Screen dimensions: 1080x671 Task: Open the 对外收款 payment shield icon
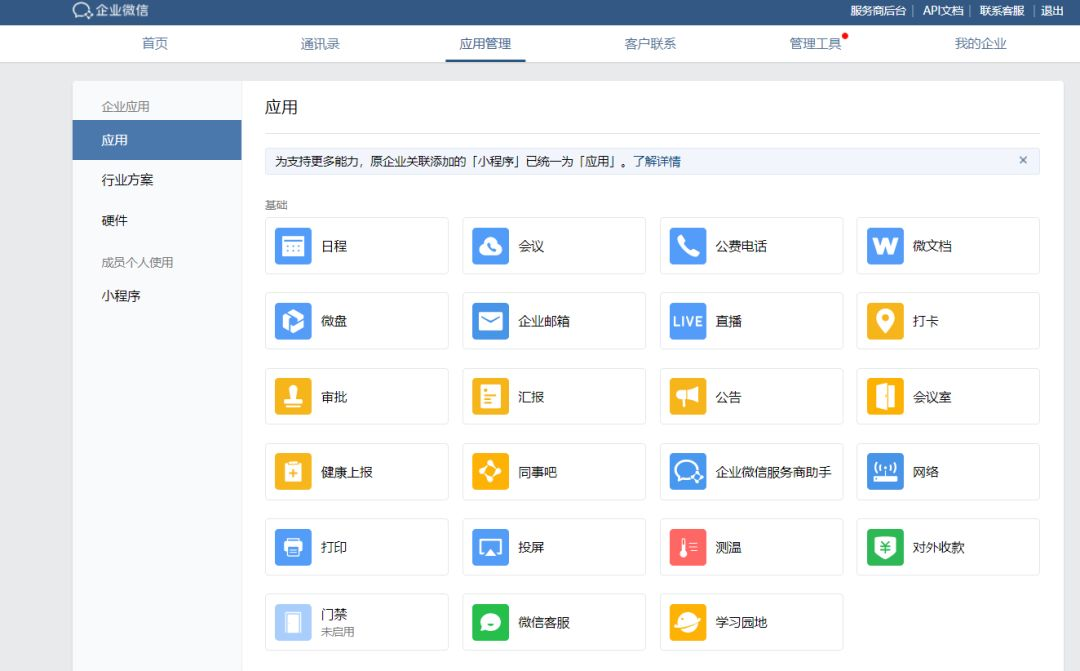(885, 547)
